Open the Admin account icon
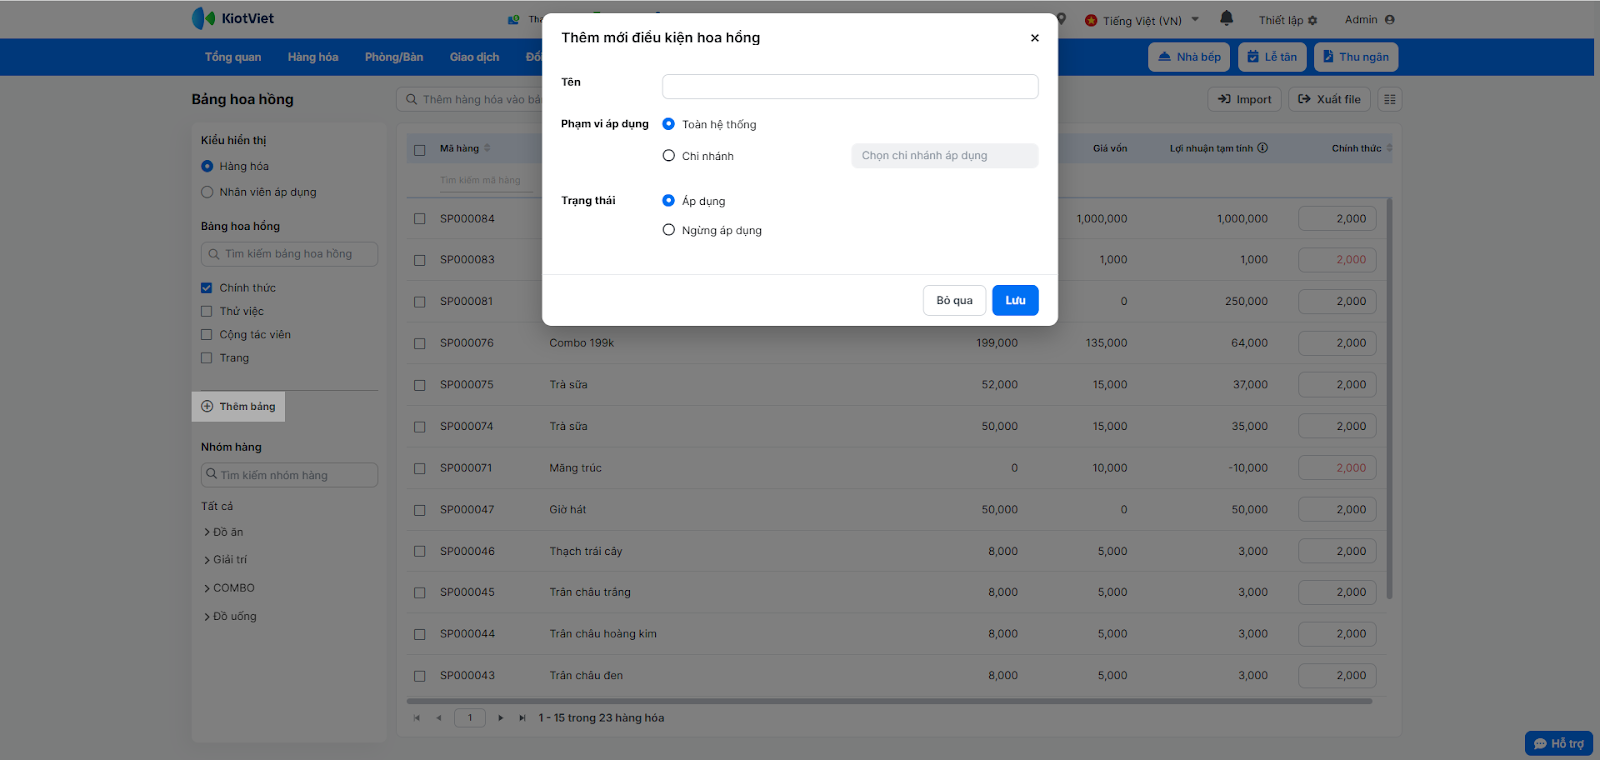This screenshot has width=1600, height=760. click(x=1389, y=20)
